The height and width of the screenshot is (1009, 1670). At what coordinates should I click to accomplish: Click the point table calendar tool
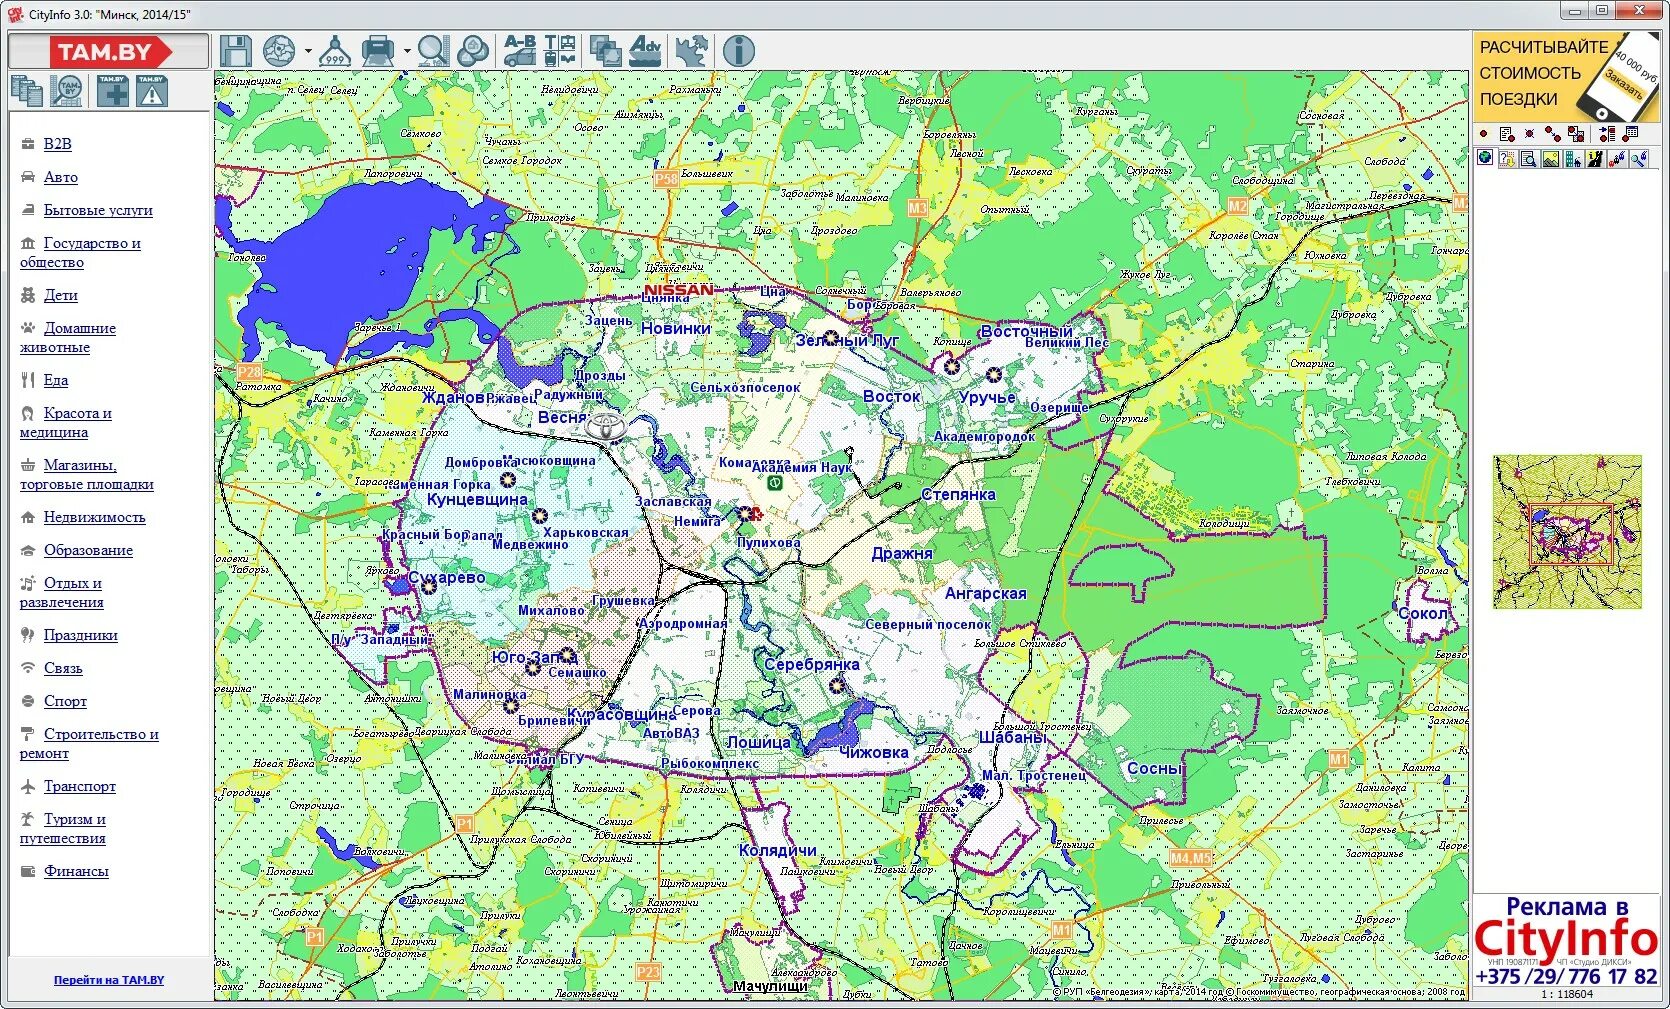pyautogui.click(x=1631, y=133)
